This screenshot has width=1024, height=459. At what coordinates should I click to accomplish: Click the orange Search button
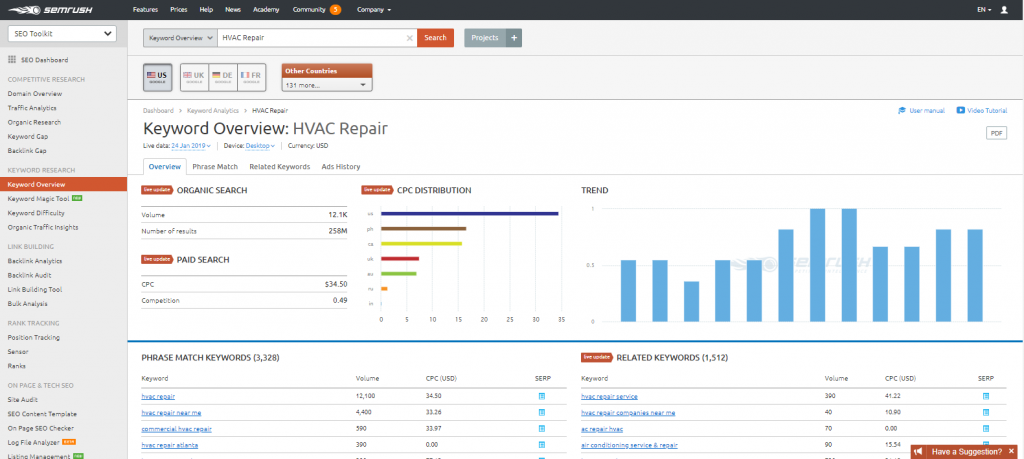(x=435, y=38)
